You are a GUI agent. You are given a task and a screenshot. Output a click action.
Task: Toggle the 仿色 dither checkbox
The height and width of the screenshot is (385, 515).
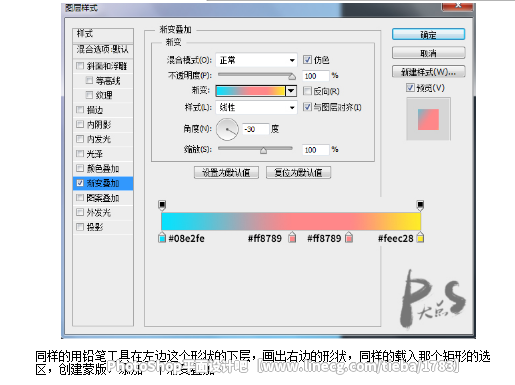(307, 60)
